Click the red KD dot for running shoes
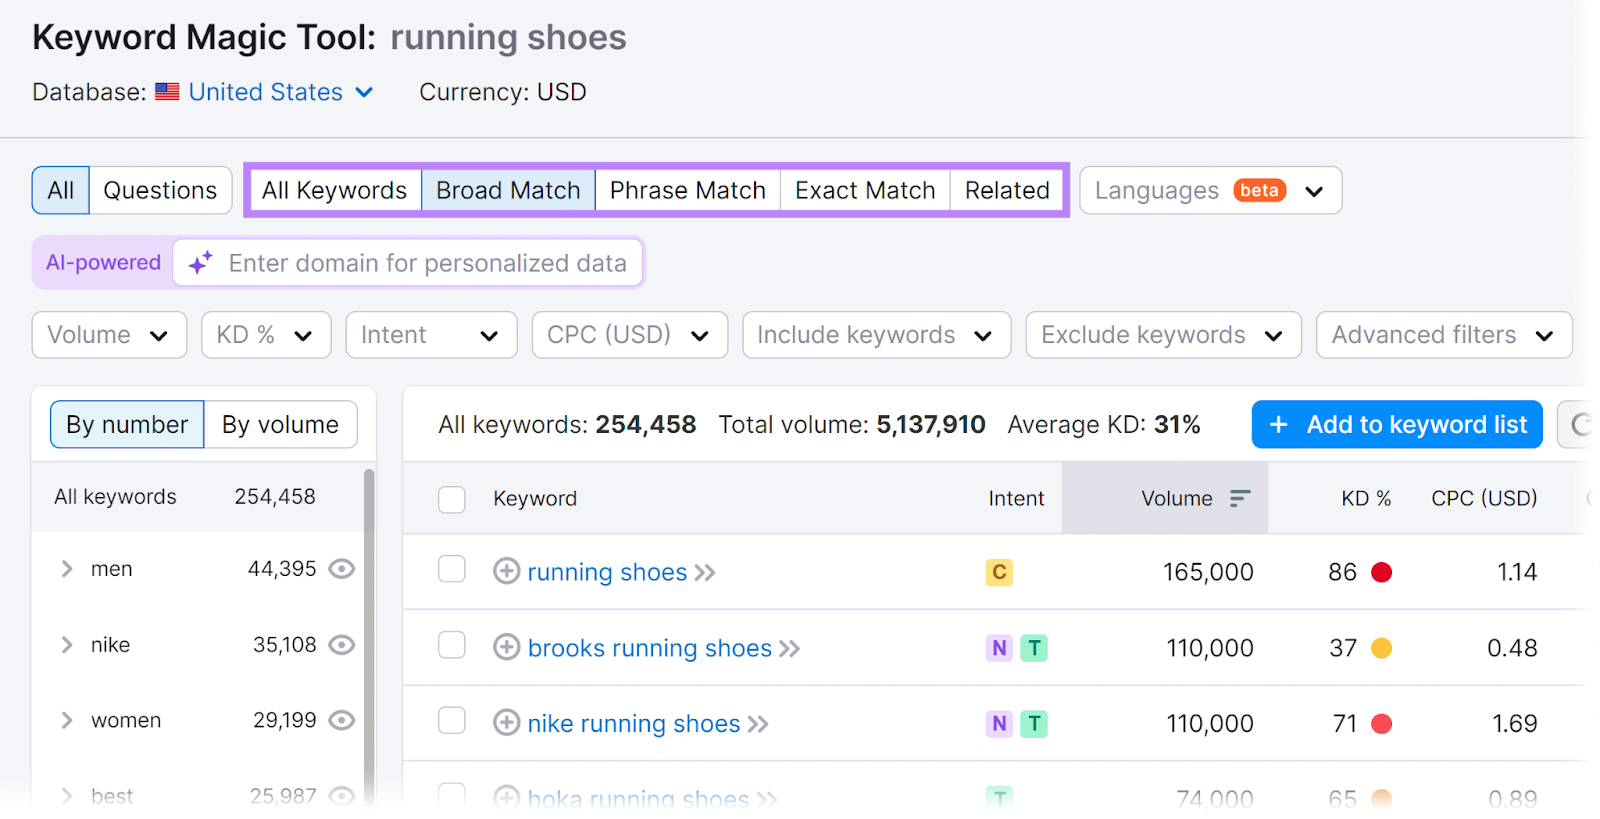Image resolution: width=1600 pixels, height=819 pixels. coord(1381,572)
